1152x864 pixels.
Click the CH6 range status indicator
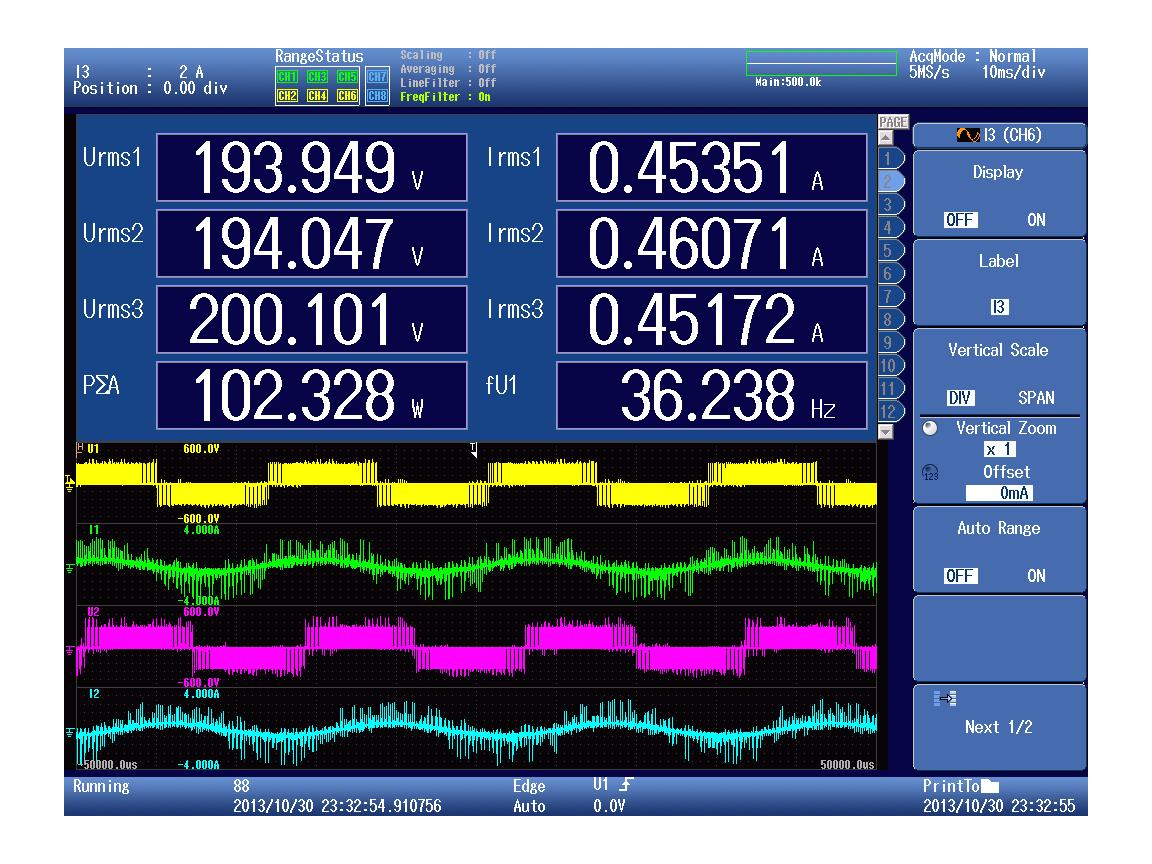[347, 96]
